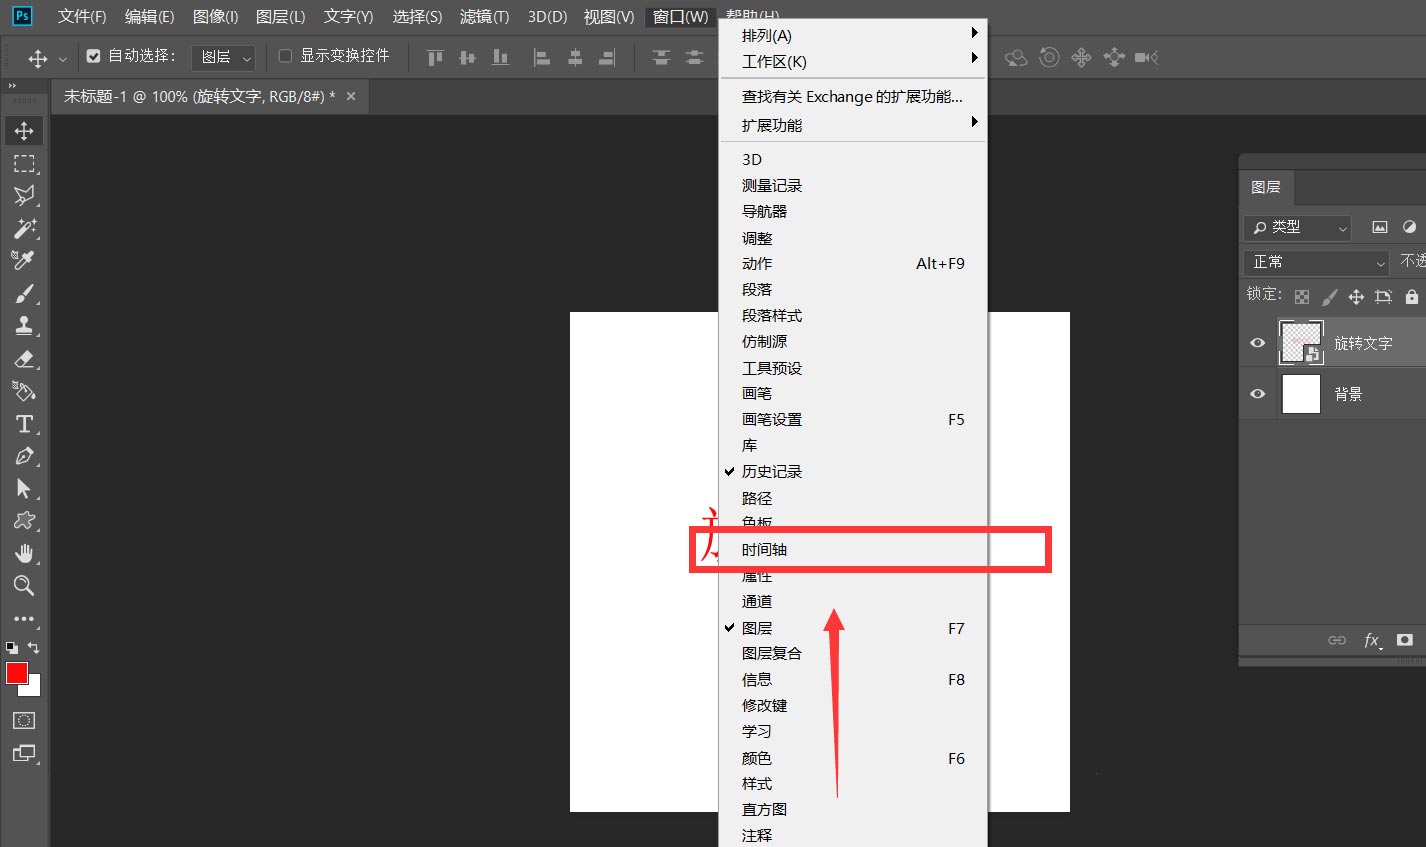This screenshot has width=1426, height=847.
Task: Select the 旋转文字 layer thumbnail
Action: [1300, 342]
